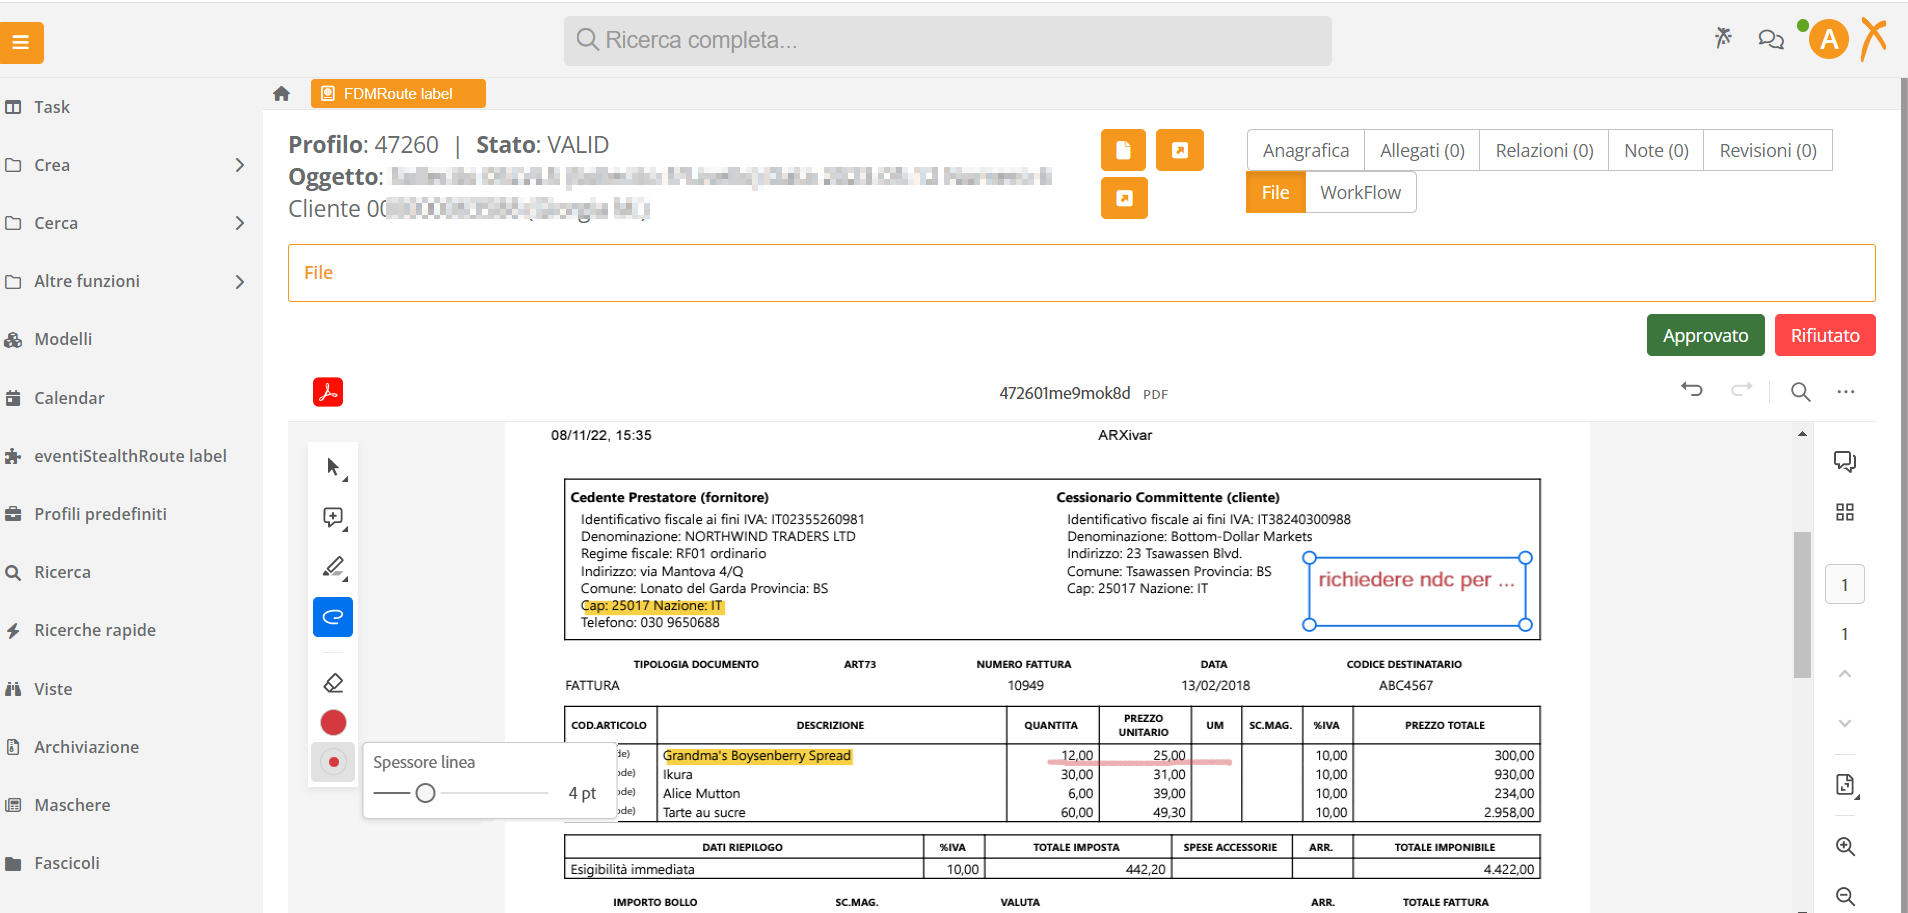This screenshot has width=1908, height=913.
Task: Select the pointer arrow tool
Action: (x=333, y=467)
